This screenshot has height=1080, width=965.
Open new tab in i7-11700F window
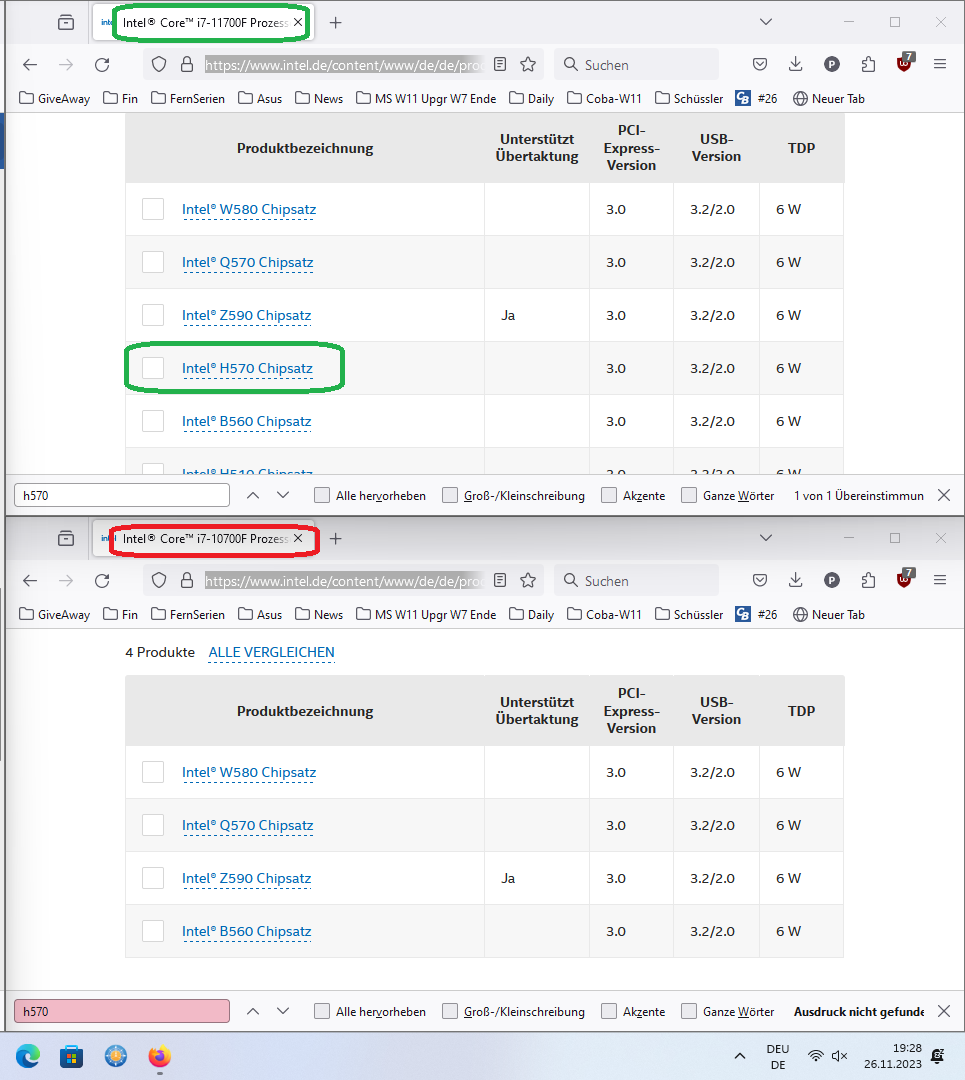pyautogui.click(x=335, y=23)
